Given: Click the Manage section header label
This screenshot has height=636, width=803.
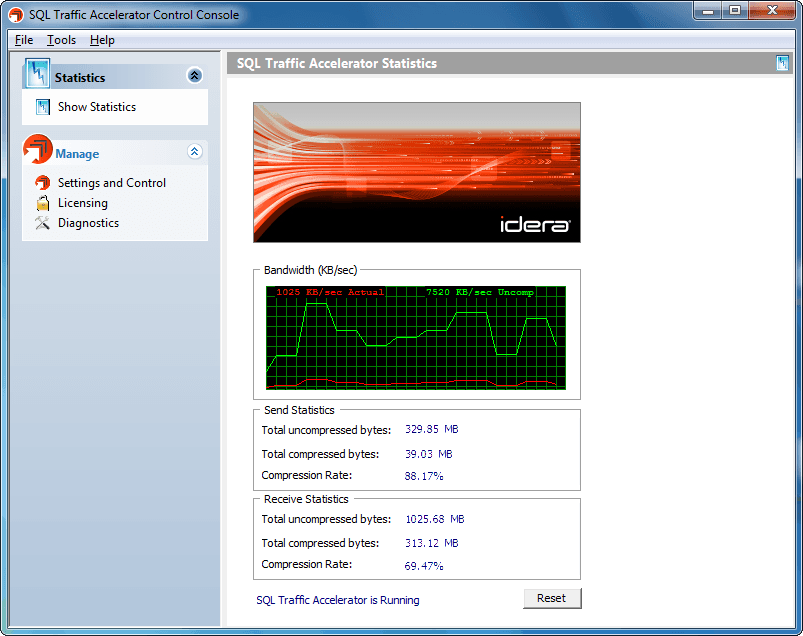Looking at the screenshot, I should [x=77, y=154].
